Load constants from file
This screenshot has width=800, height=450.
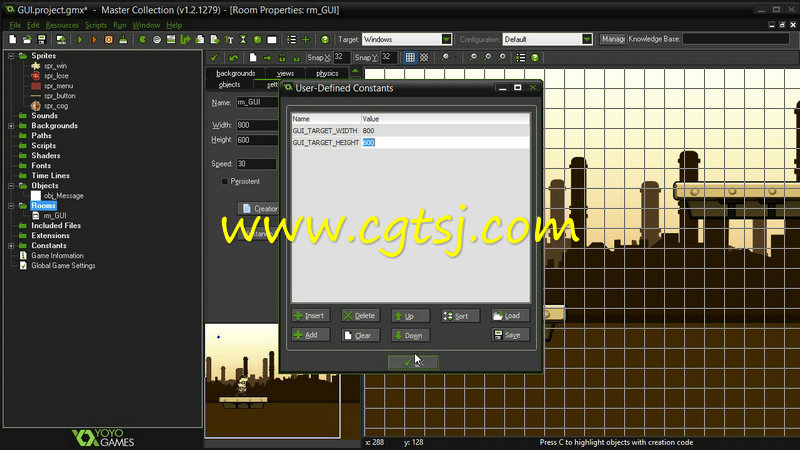tap(510, 316)
